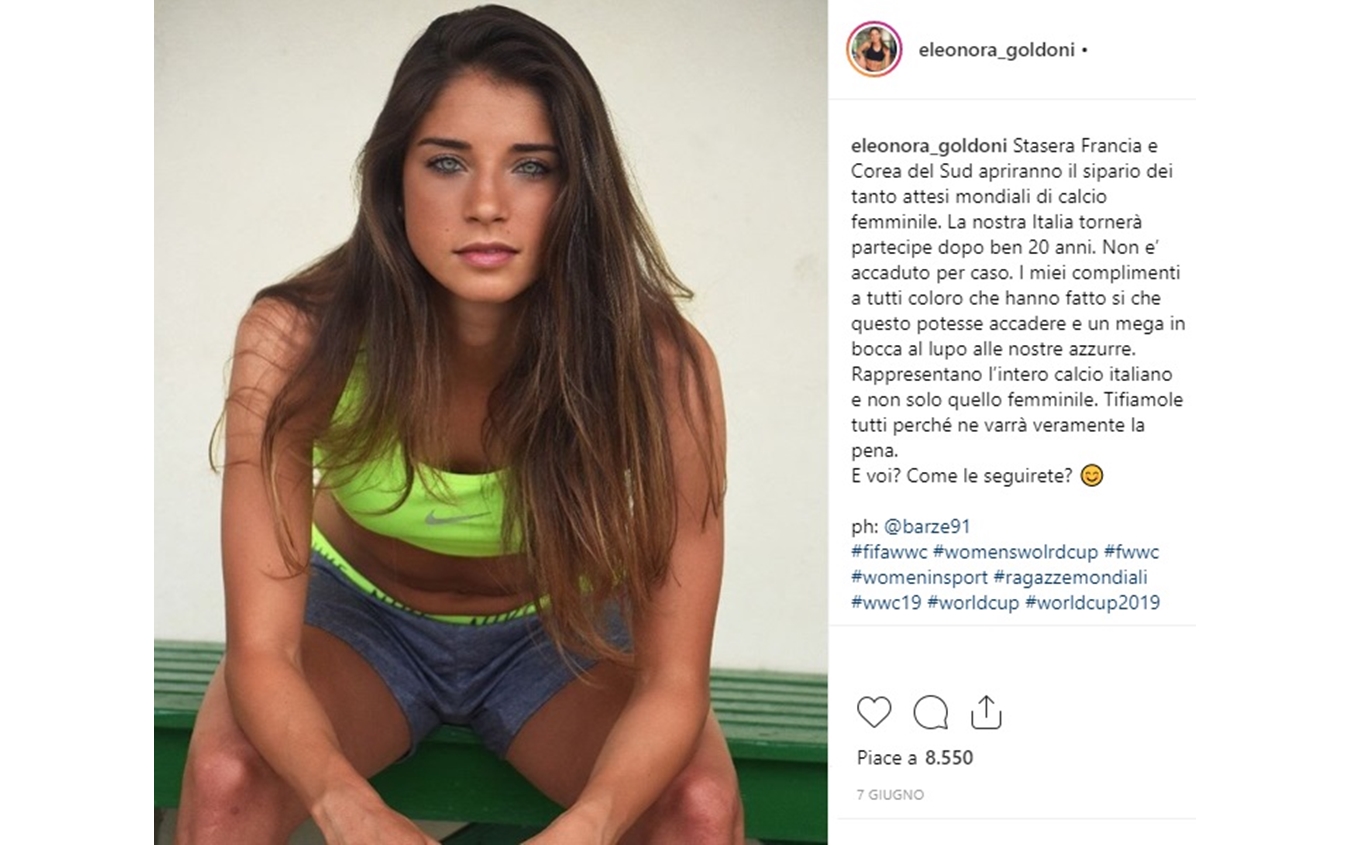Open comments via the speech bubble icon
1350x845 pixels.
pyautogui.click(x=930, y=712)
